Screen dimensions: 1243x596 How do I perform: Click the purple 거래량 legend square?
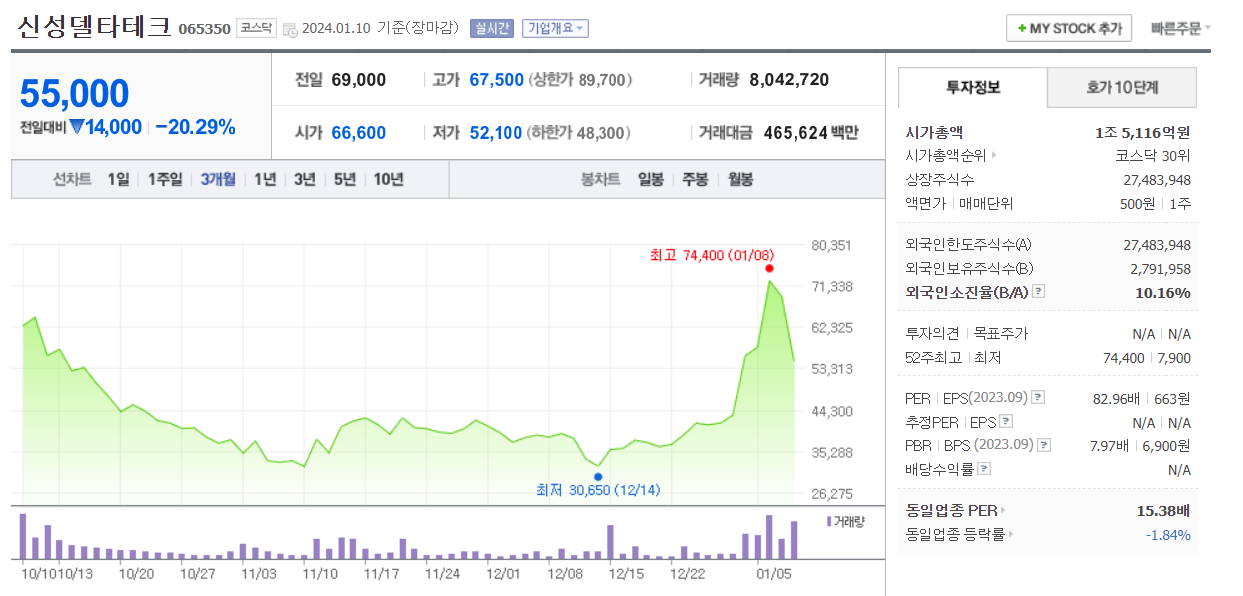(x=829, y=521)
